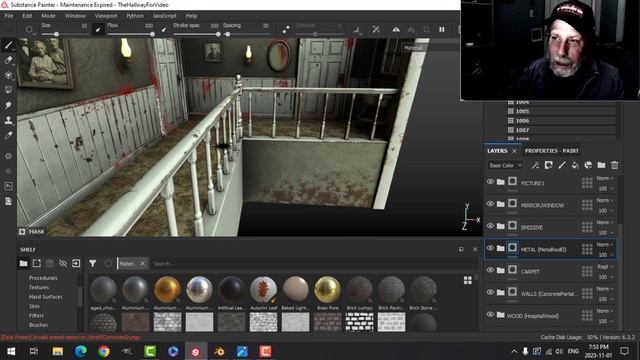Hide the CARPET layer
The height and width of the screenshot is (360, 640).
[x=490, y=270]
